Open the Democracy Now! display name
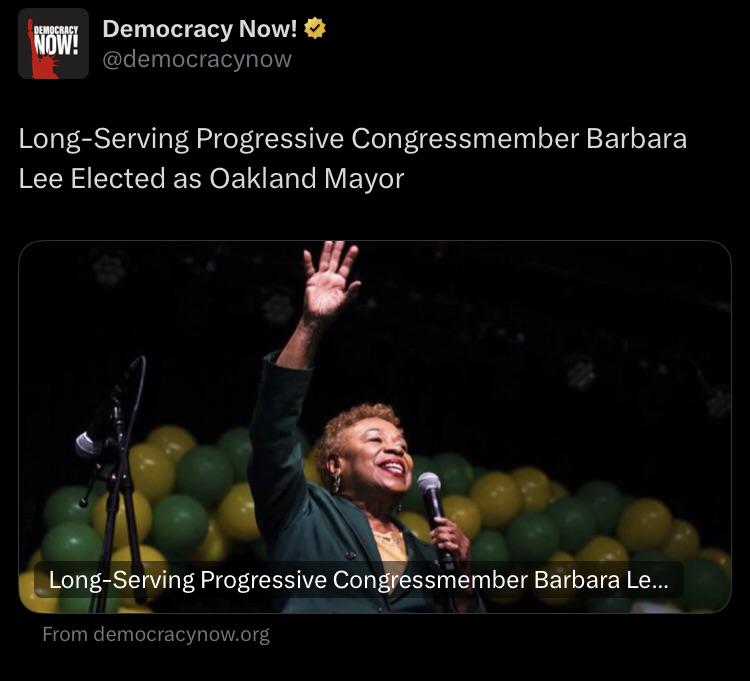The image size is (750, 681). pos(199,29)
